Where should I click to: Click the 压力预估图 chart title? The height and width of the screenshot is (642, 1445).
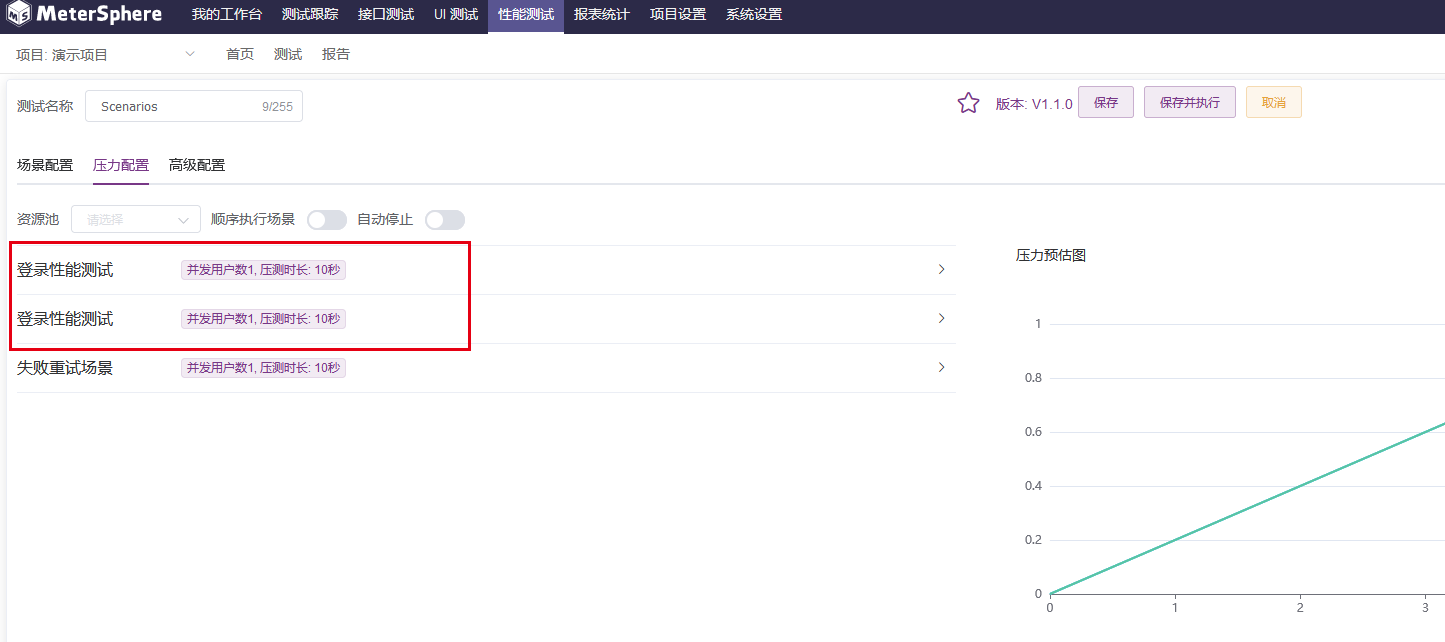1051,255
